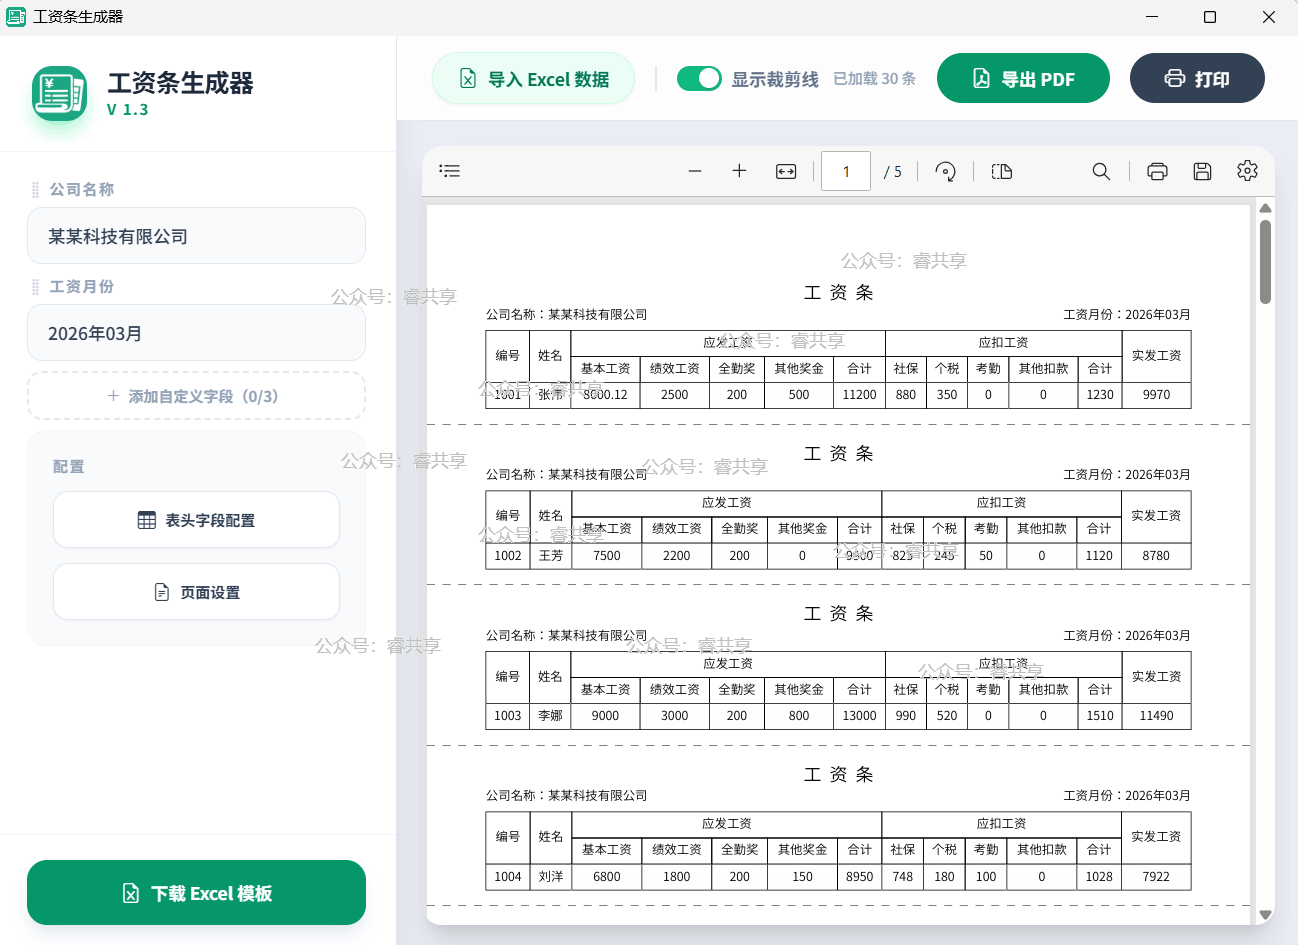The image size is (1298, 945).
Task: Toggle the PDF viewer sidebar list icon
Action: (x=450, y=171)
